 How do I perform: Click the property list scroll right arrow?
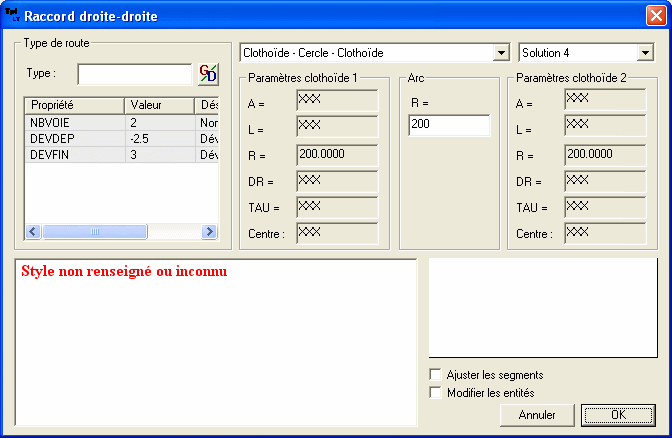pyautogui.click(x=210, y=231)
